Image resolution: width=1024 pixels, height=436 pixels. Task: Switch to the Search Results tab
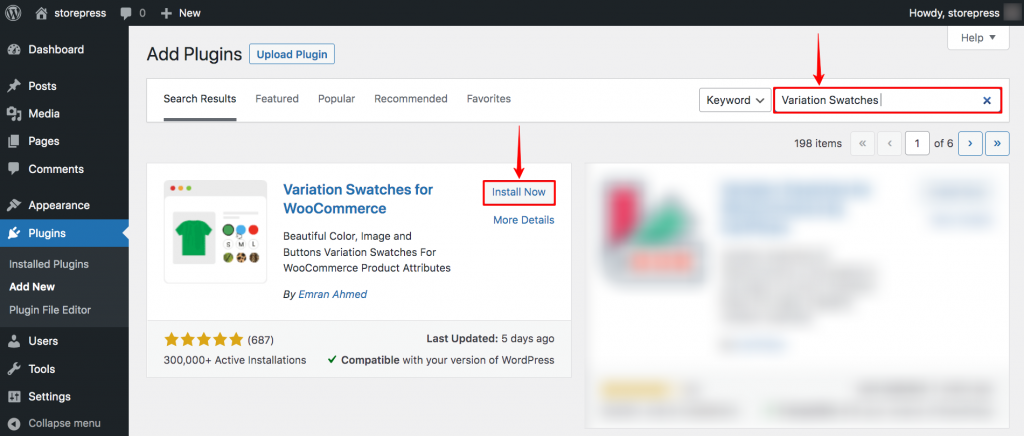200,99
